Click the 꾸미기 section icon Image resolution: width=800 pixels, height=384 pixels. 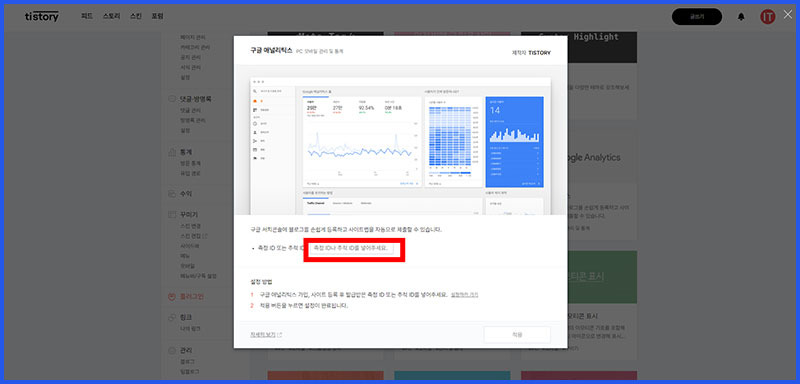[x=172, y=215]
